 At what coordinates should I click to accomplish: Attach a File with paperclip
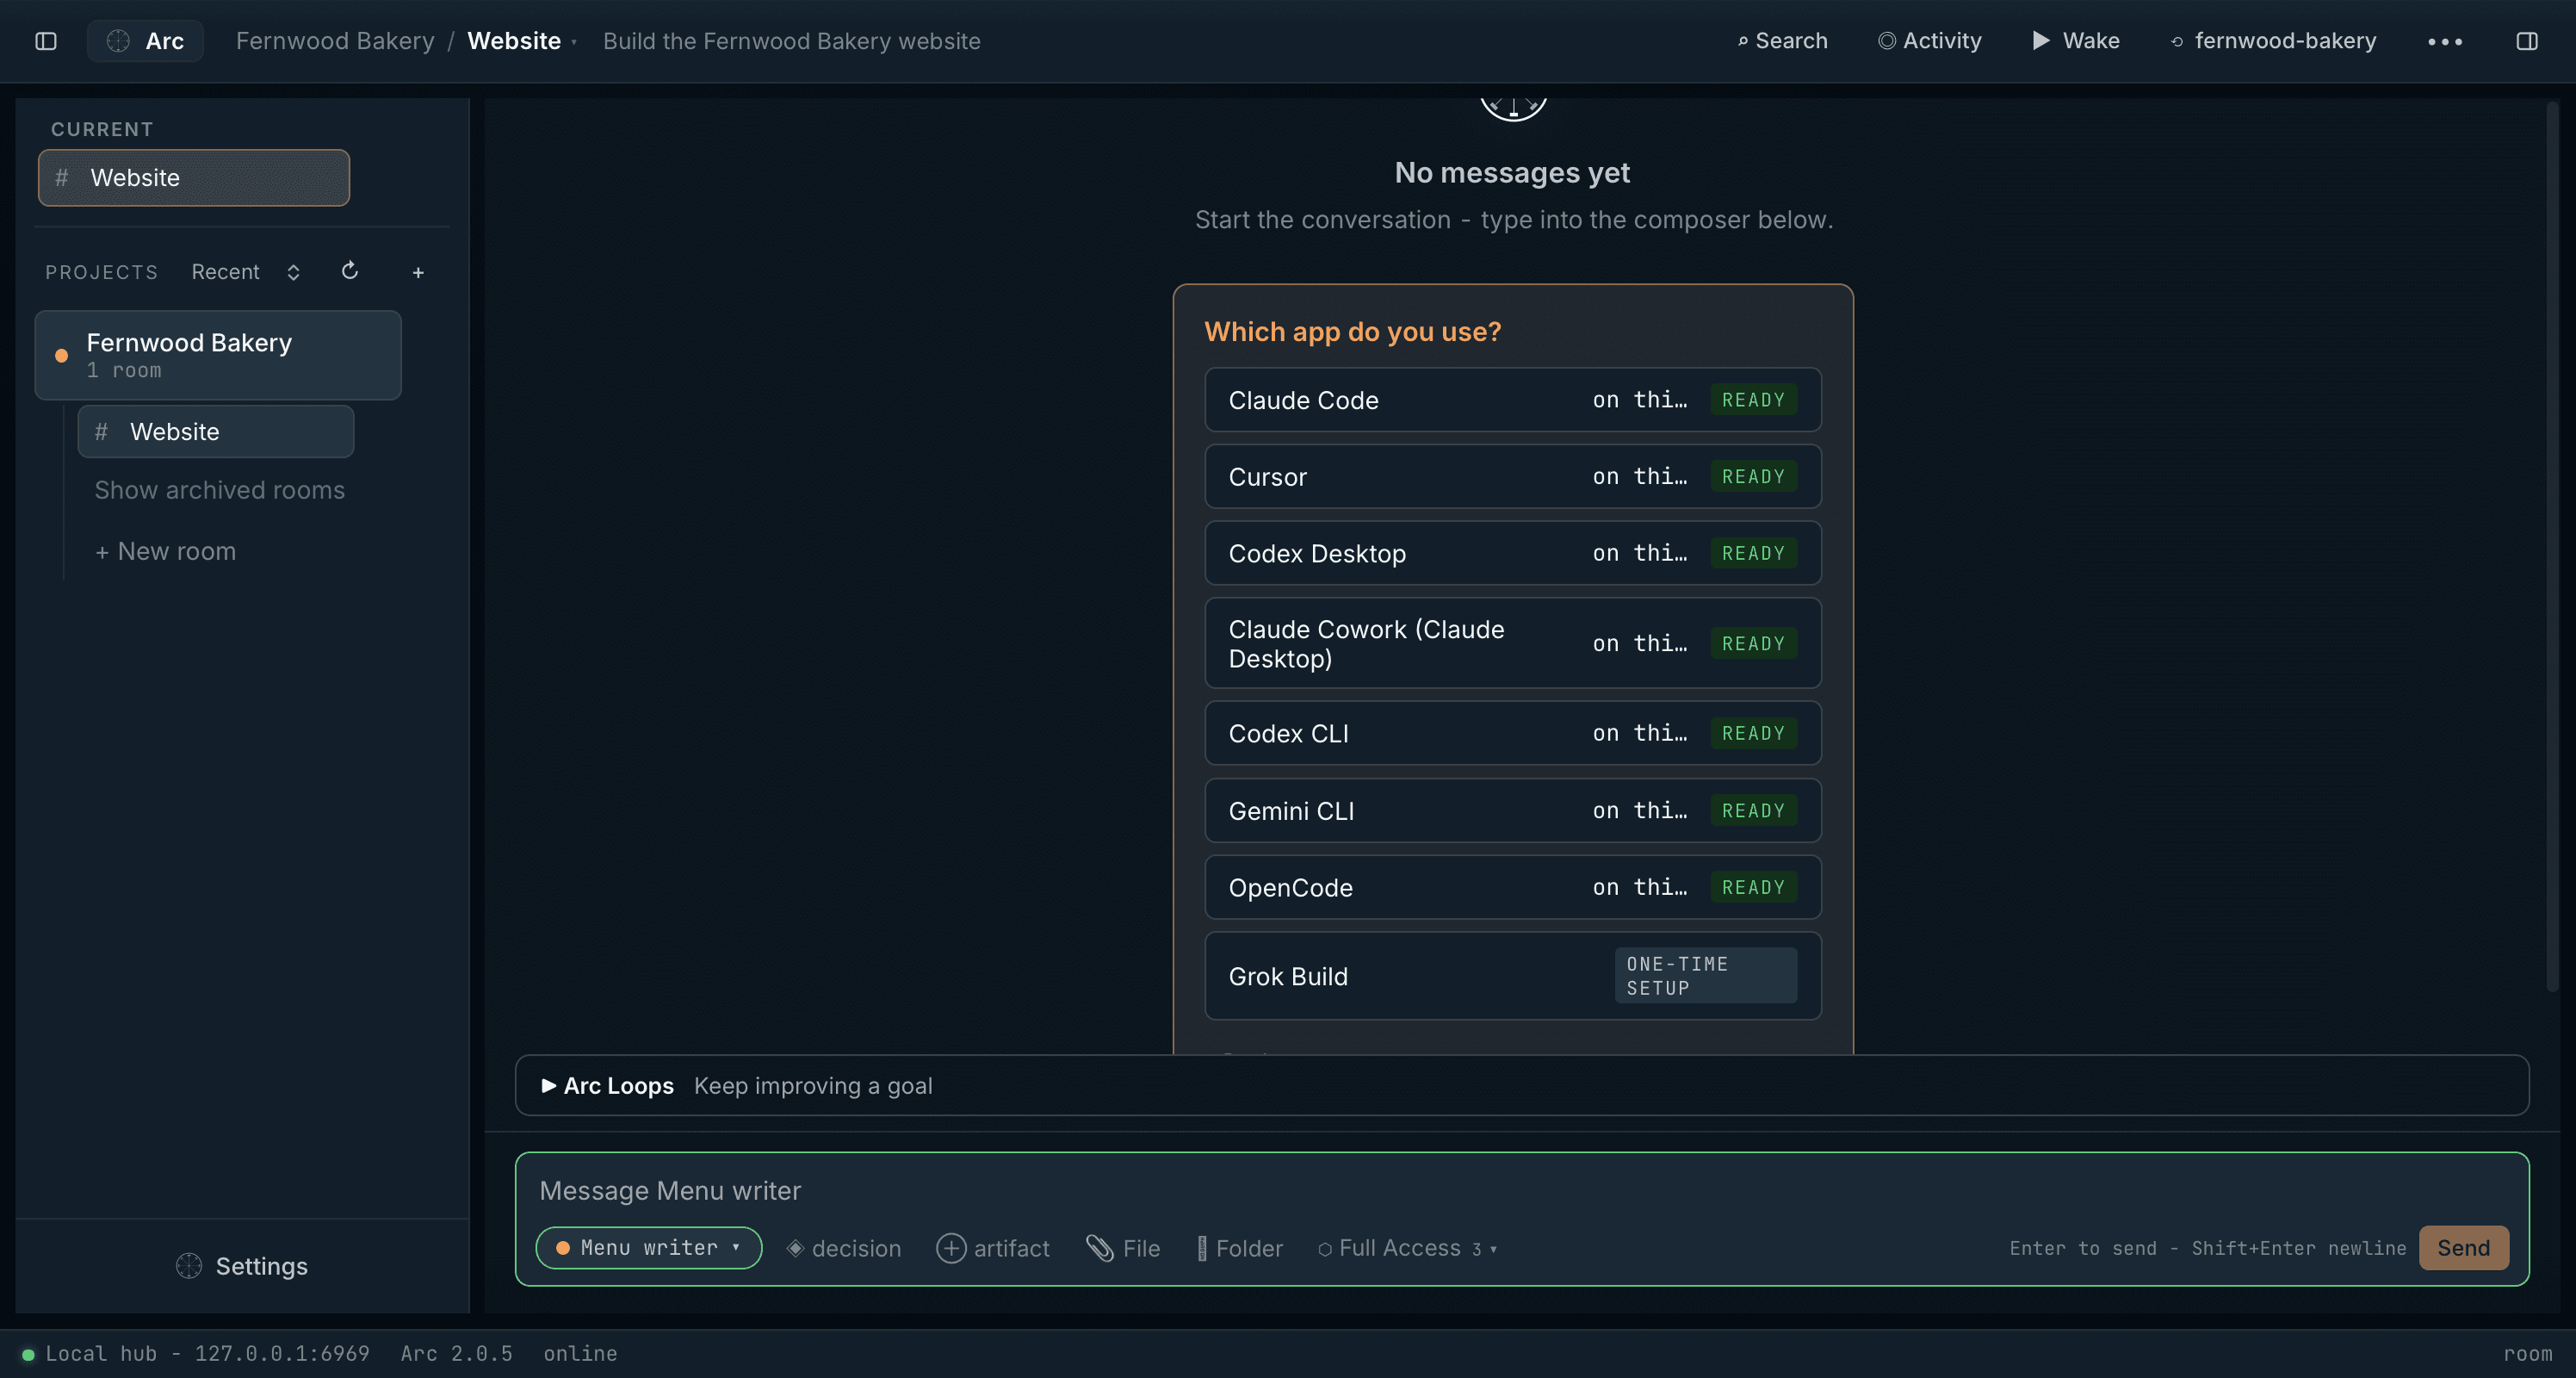[x=1123, y=1248]
